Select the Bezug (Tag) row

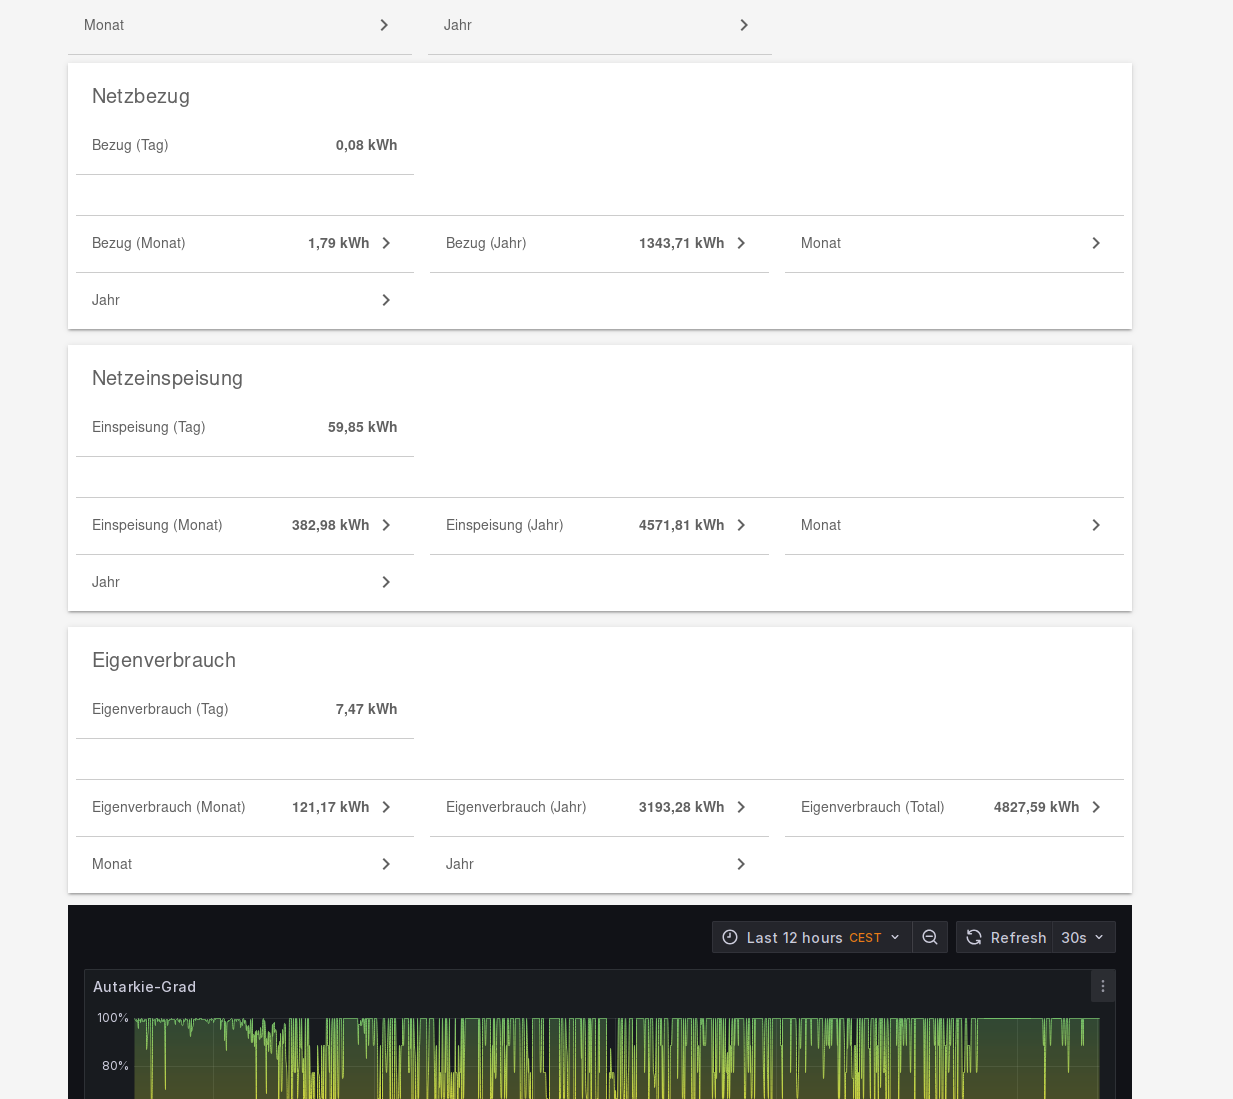[x=245, y=145]
